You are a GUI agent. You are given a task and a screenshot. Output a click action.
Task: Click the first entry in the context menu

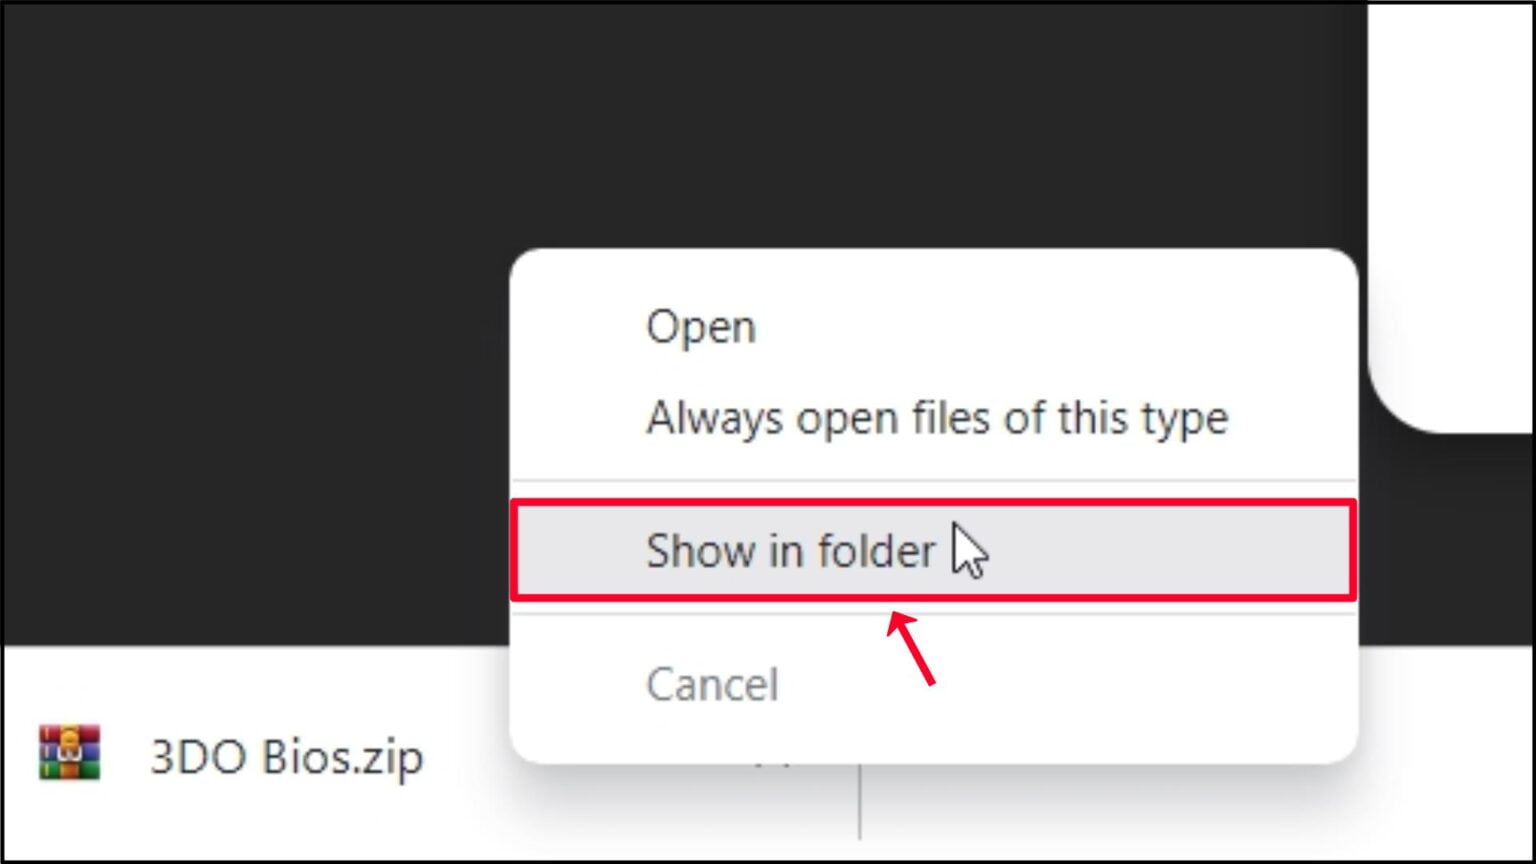pyautogui.click(x=700, y=327)
